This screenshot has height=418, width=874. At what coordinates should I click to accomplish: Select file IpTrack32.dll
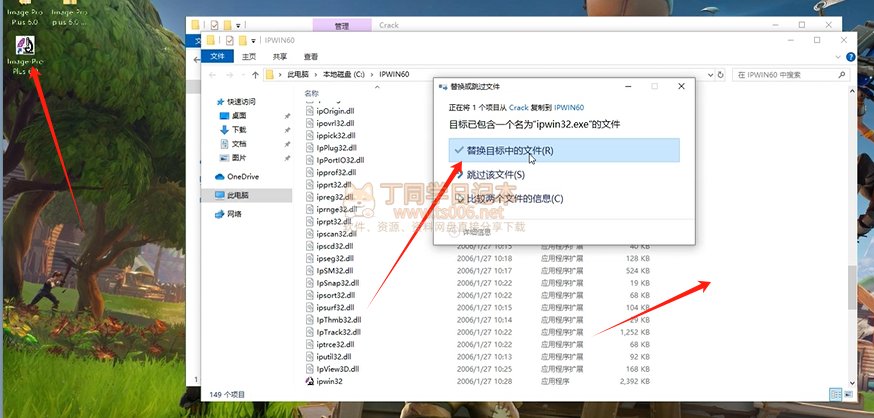coord(337,332)
